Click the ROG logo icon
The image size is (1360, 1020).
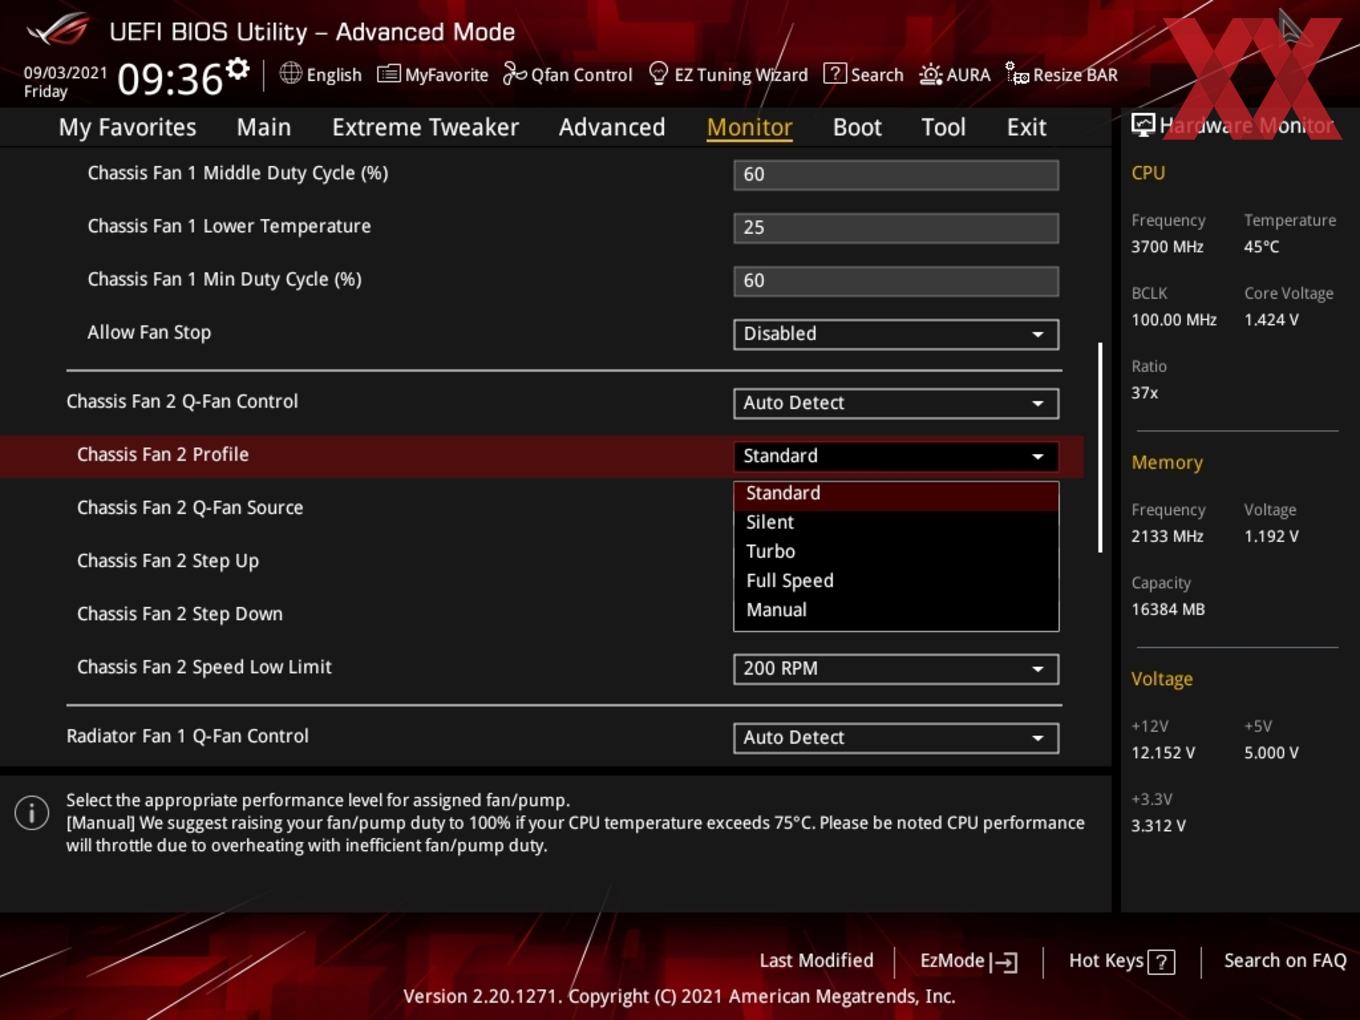(x=58, y=29)
